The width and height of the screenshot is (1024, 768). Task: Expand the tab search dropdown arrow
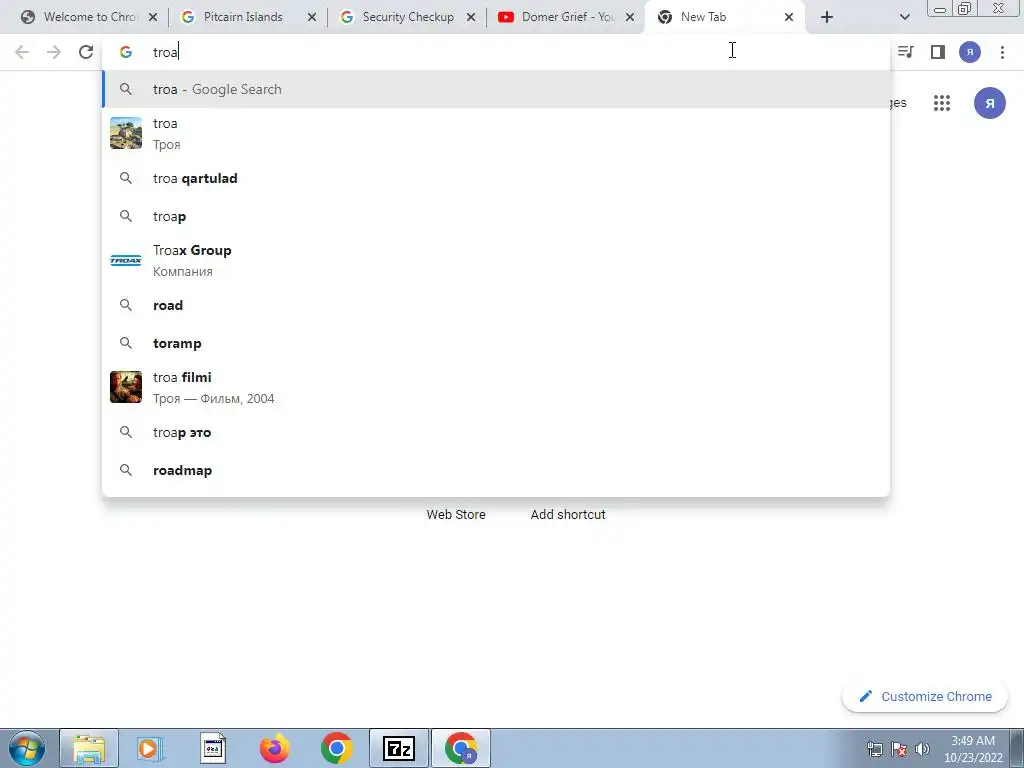tap(904, 18)
